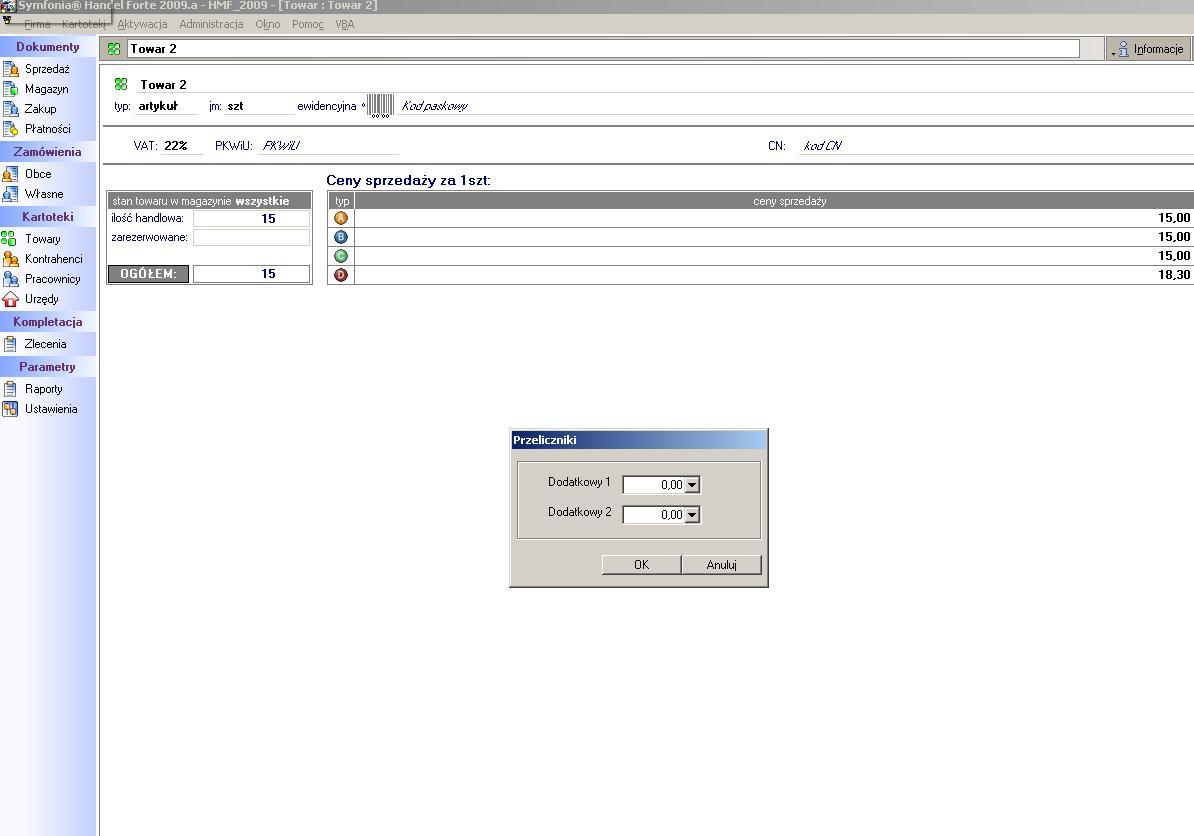Click the ilość handlowa value 15

click(252, 219)
